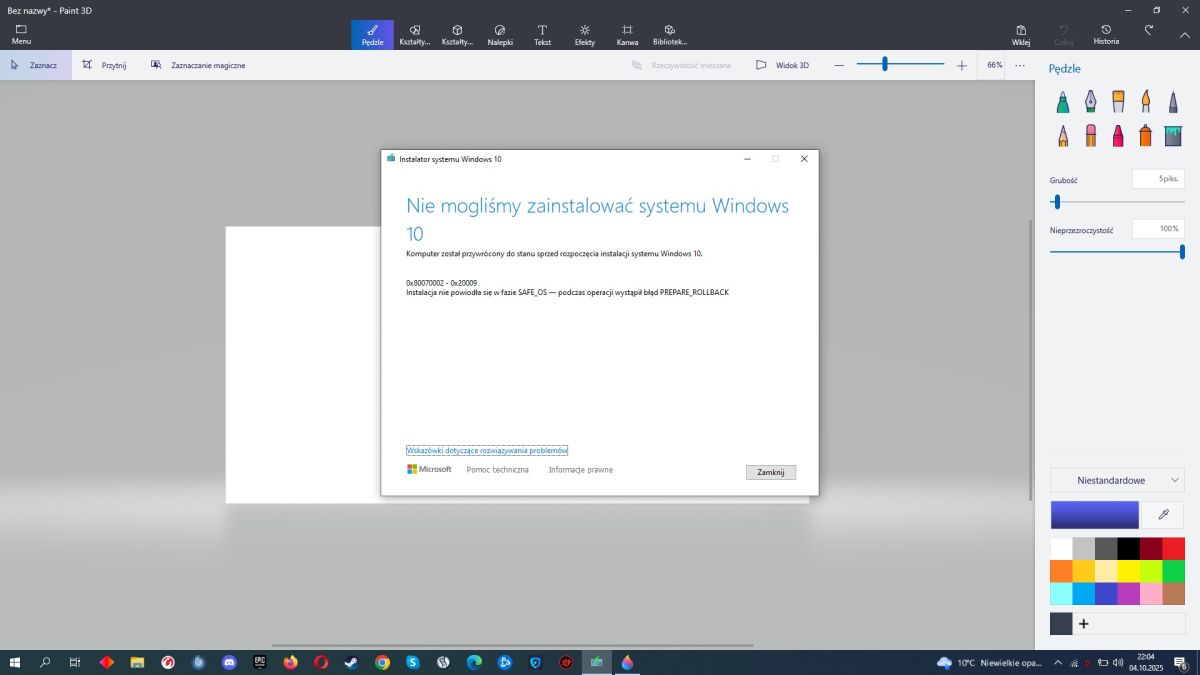Add a custom color with plus icon

(1083, 624)
